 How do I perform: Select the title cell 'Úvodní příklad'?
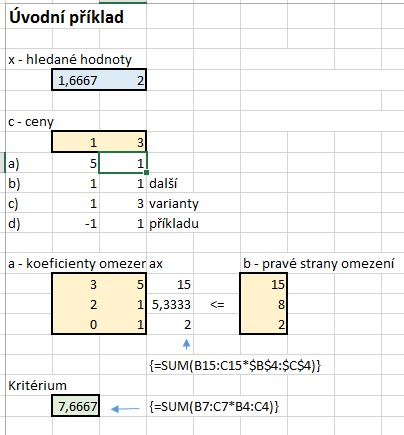click(67, 17)
